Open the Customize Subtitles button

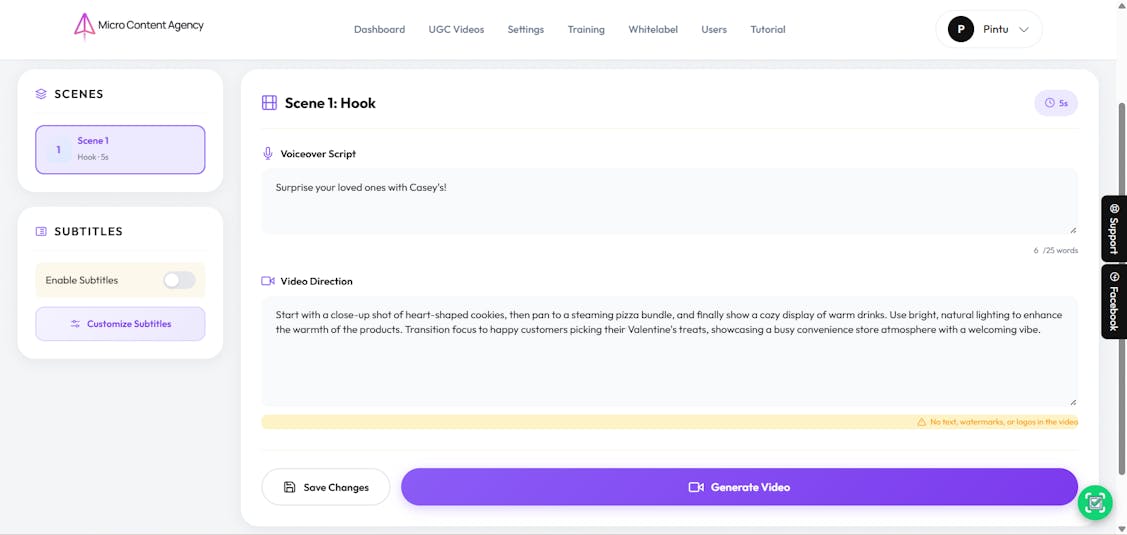point(120,324)
